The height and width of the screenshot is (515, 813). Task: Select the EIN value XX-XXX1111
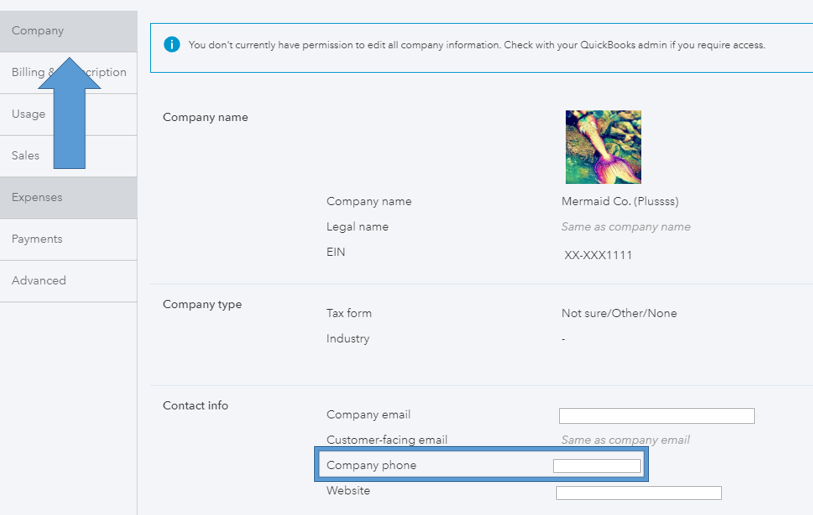point(598,255)
